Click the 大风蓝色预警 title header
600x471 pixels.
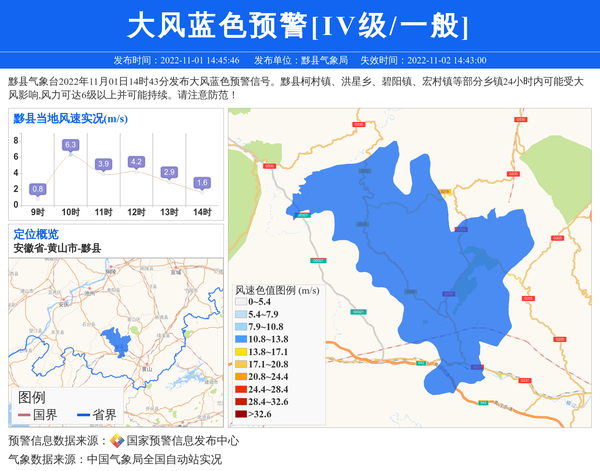tap(299, 24)
